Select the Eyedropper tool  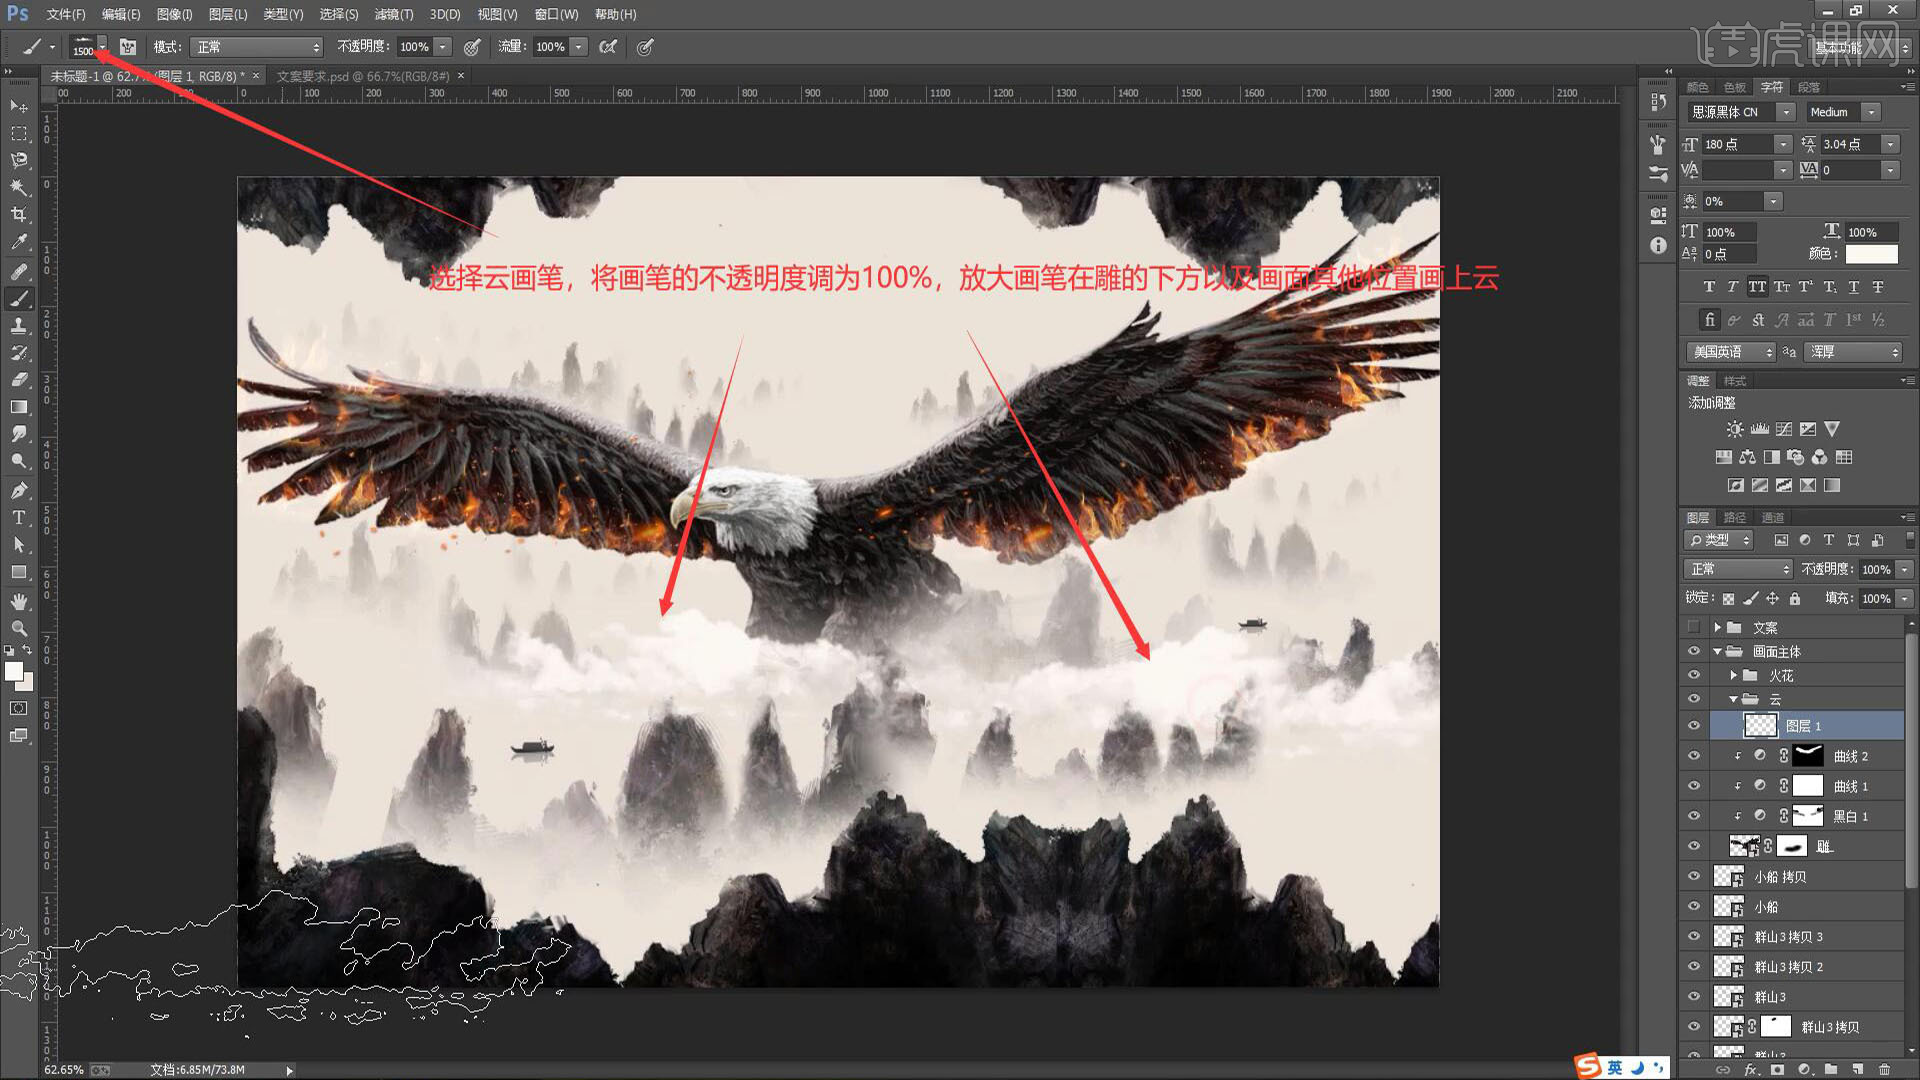tap(19, 242)
